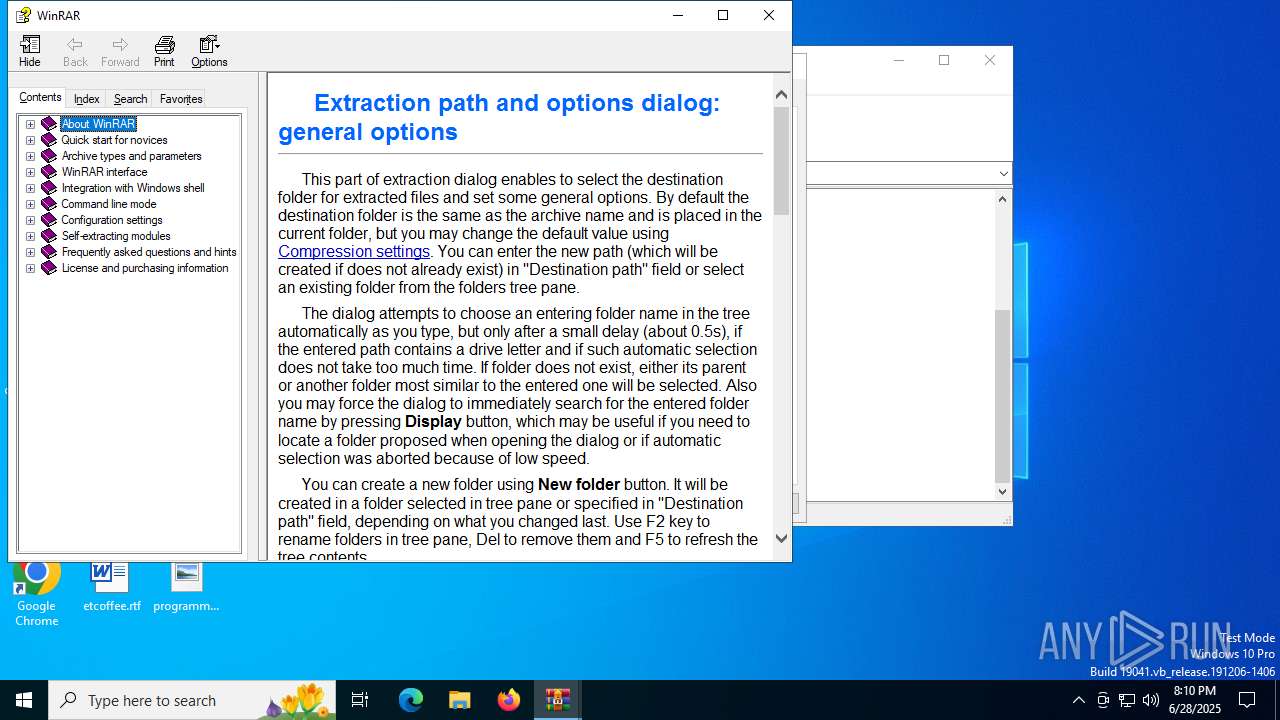The height and width of the screenshot is (720, 1280).
Task: Click the Forward arrow toolbar icon
Action: [x=120, y=51]
